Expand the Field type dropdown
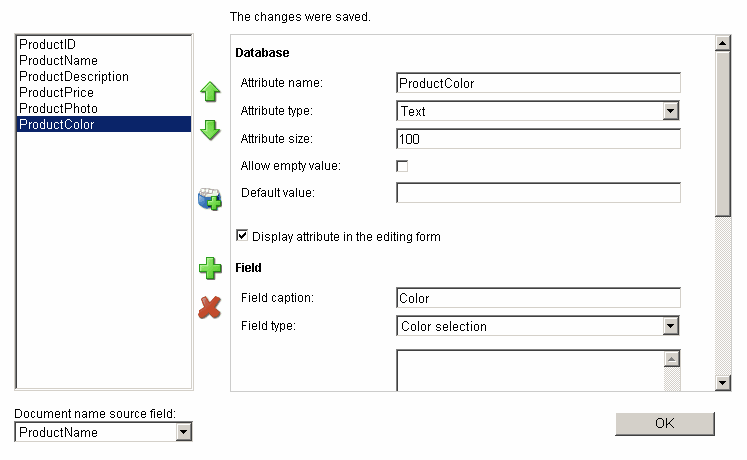Image resolution: width=747 pixels, height=460 pixels. pos(670,326)
